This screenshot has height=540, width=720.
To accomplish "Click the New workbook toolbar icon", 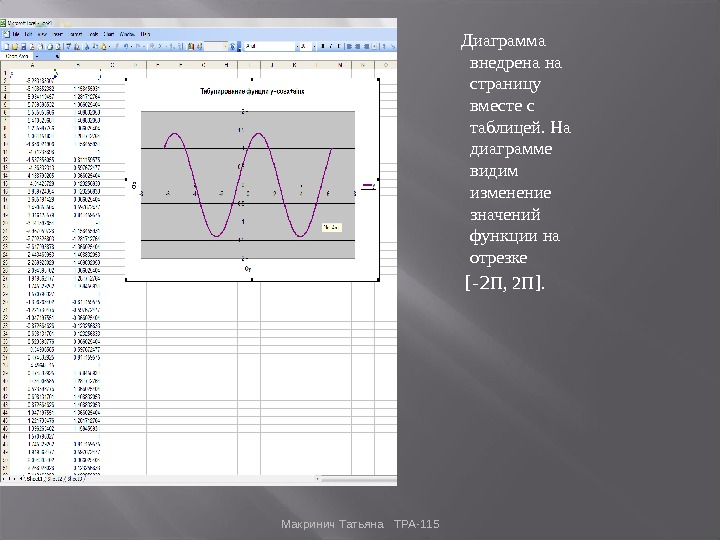I will (x=6, y=46).
